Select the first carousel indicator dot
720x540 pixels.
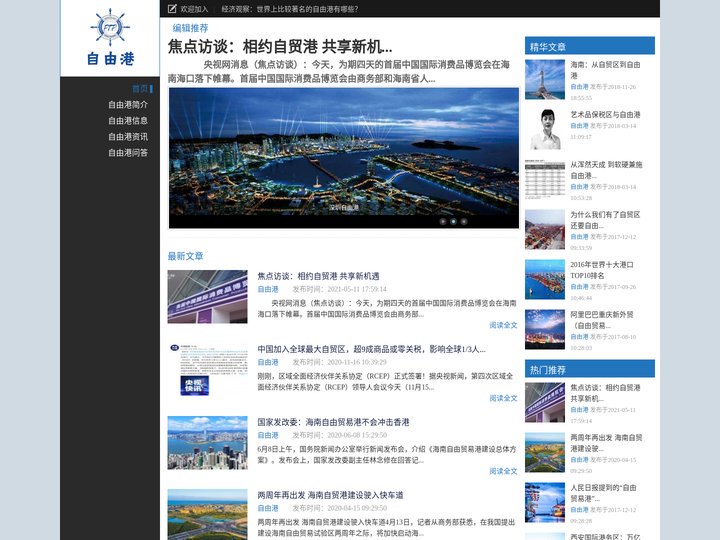tap(443, 221)
